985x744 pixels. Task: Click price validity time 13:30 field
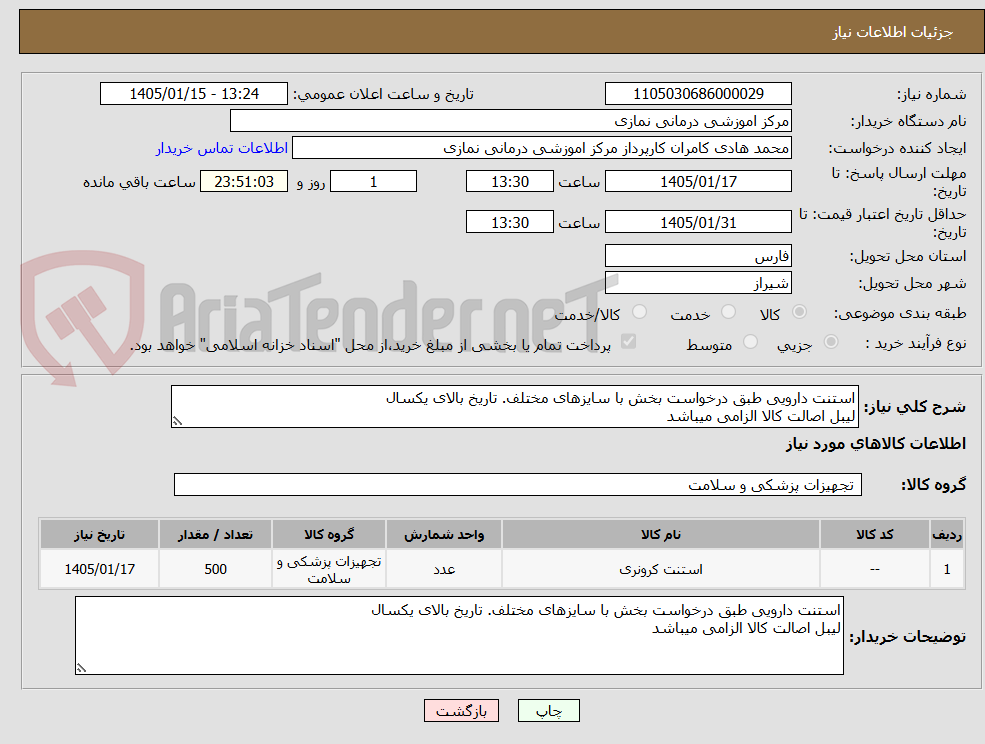[509, 222]
